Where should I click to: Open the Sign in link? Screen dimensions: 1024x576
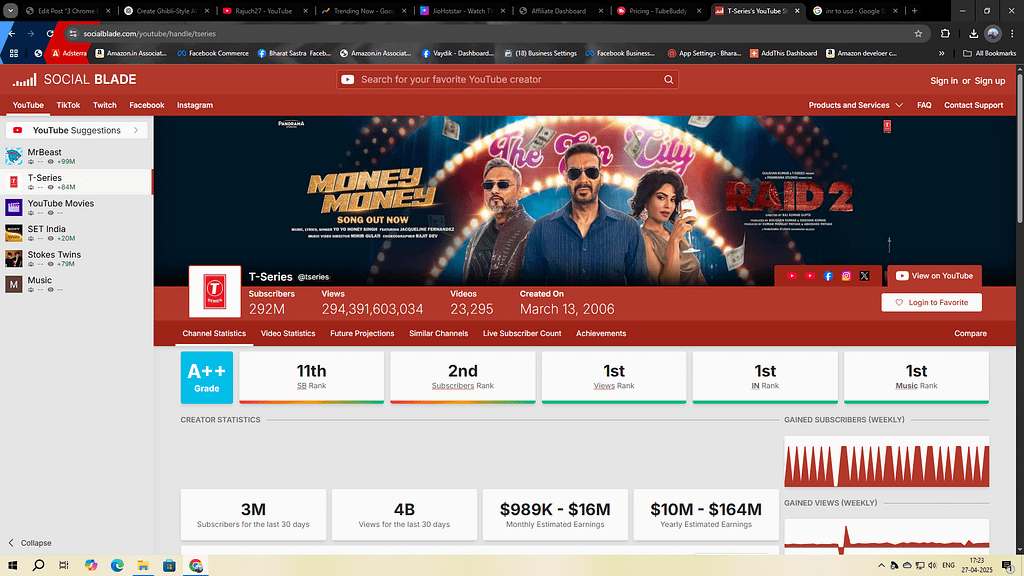click(943, 80)
